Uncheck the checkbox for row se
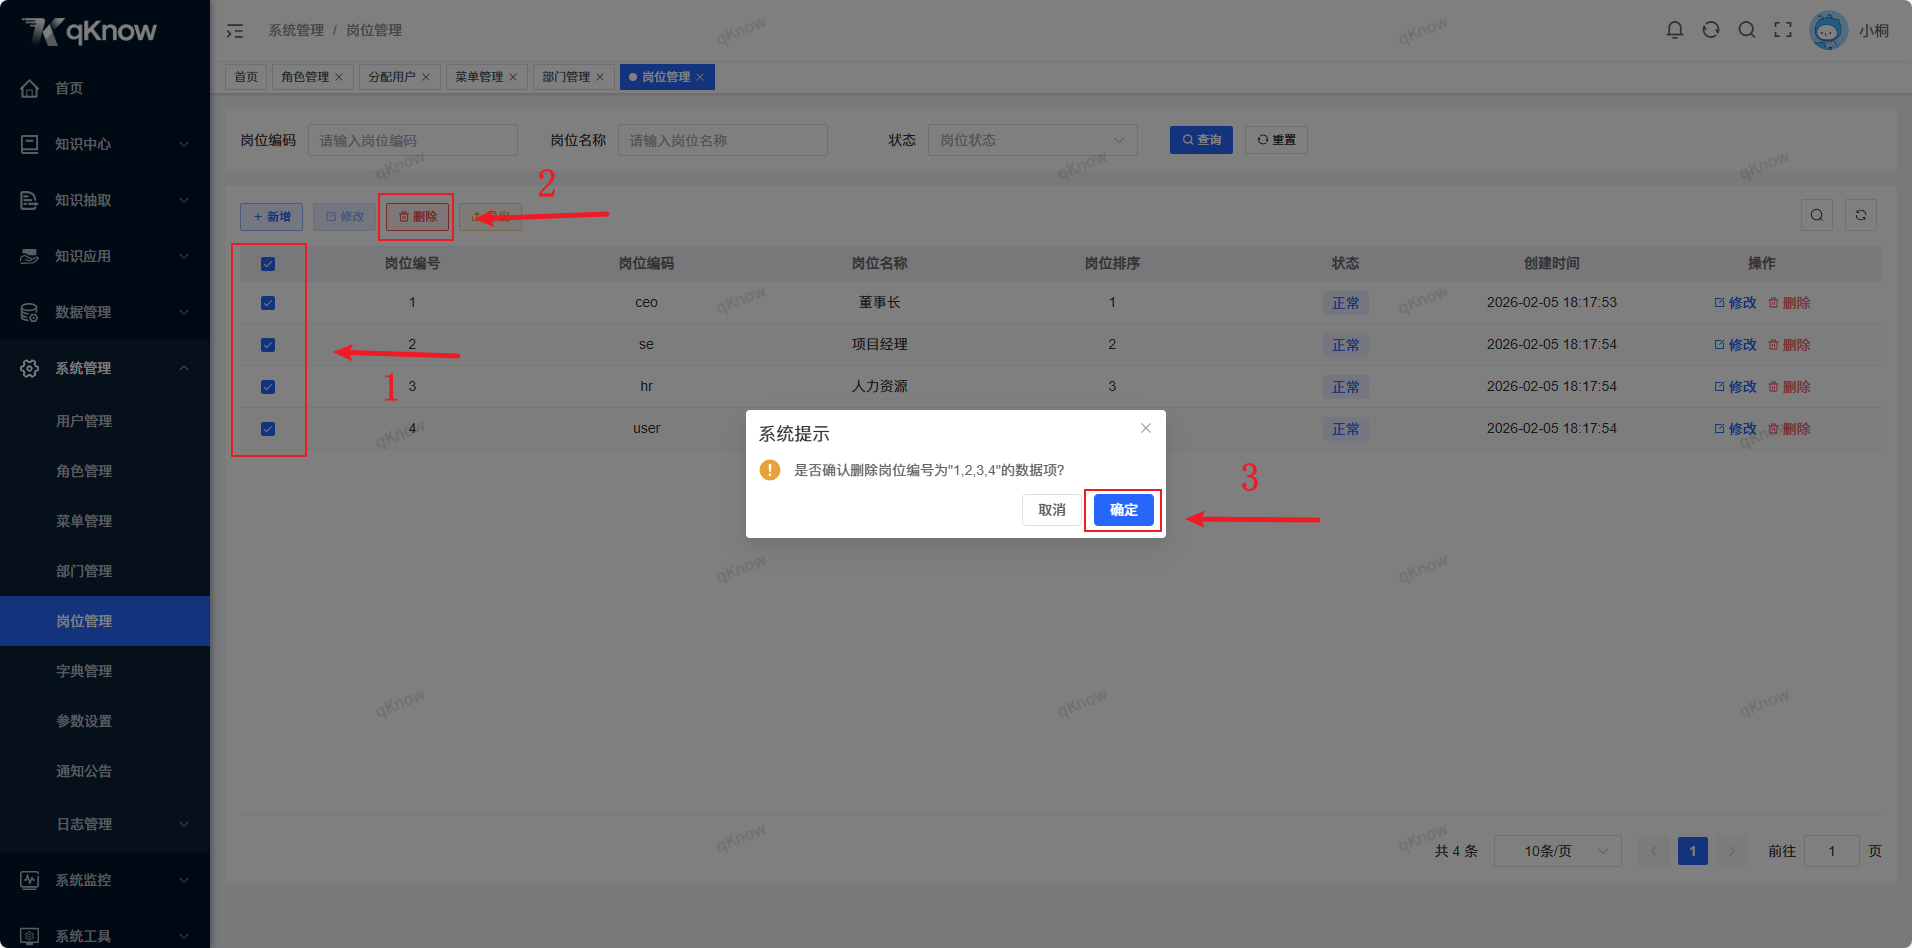1912x948 pixels. click(268, 345)
